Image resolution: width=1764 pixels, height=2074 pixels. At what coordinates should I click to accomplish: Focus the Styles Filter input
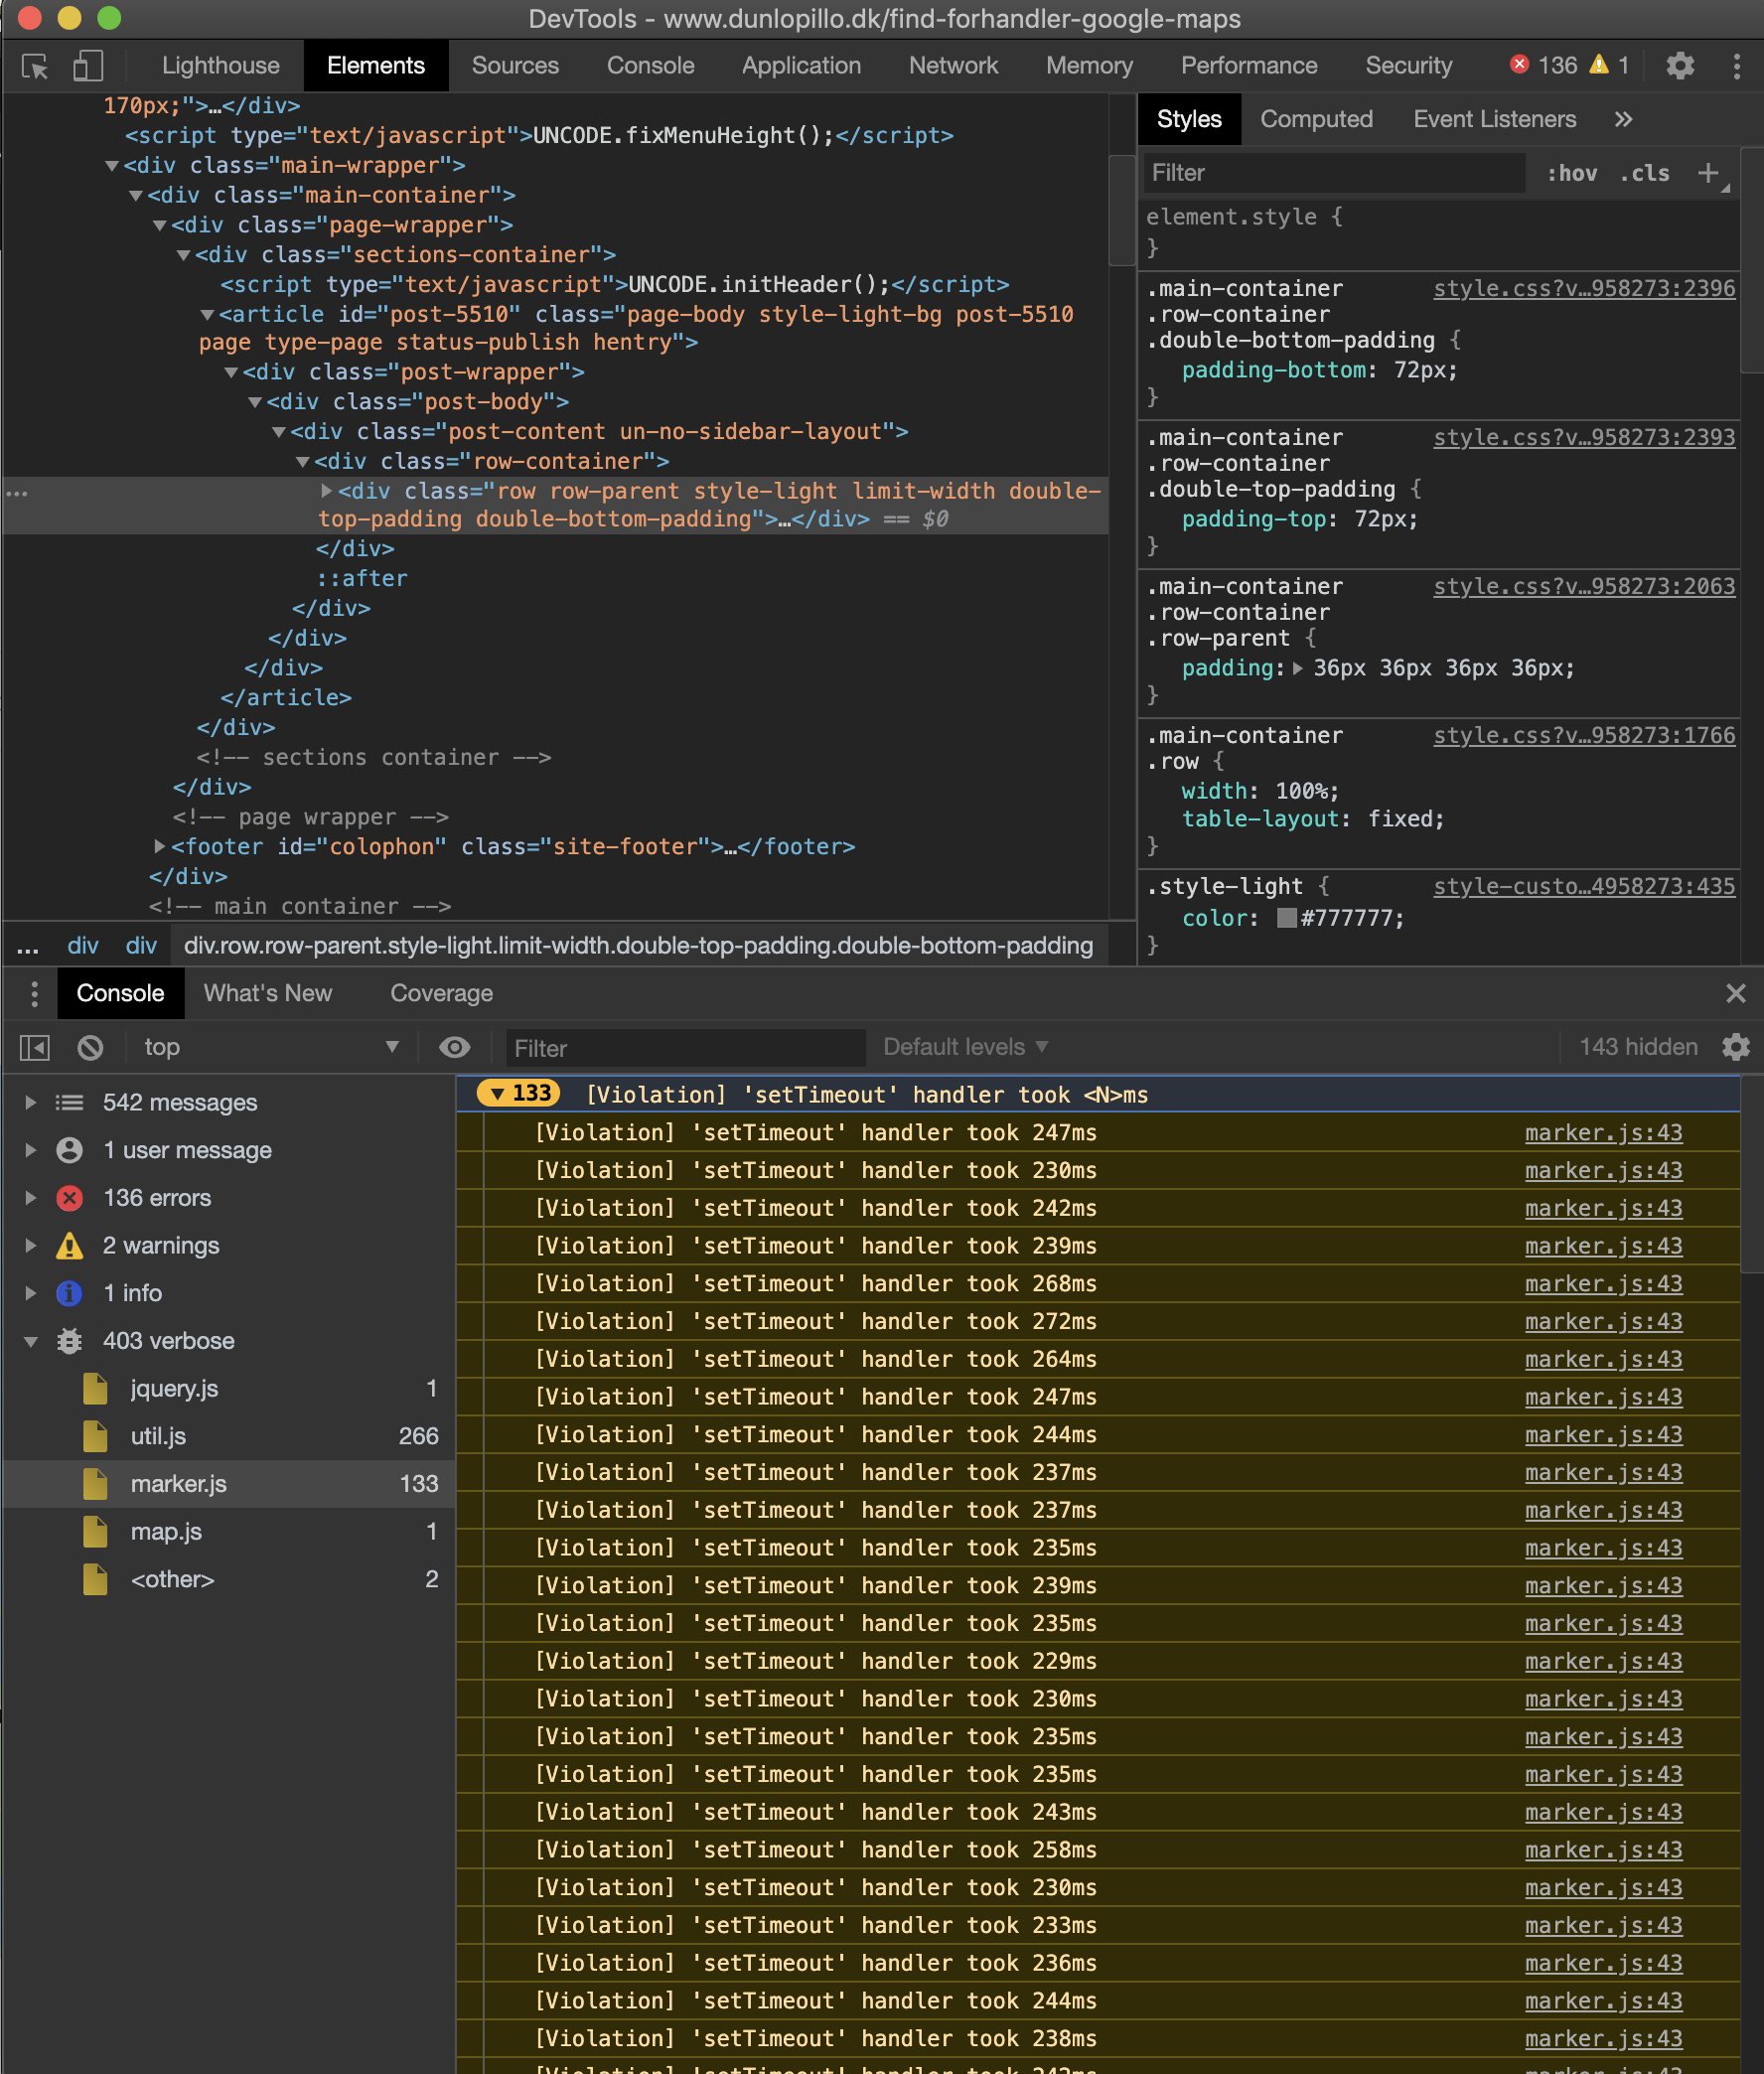tap(1333, 173)
